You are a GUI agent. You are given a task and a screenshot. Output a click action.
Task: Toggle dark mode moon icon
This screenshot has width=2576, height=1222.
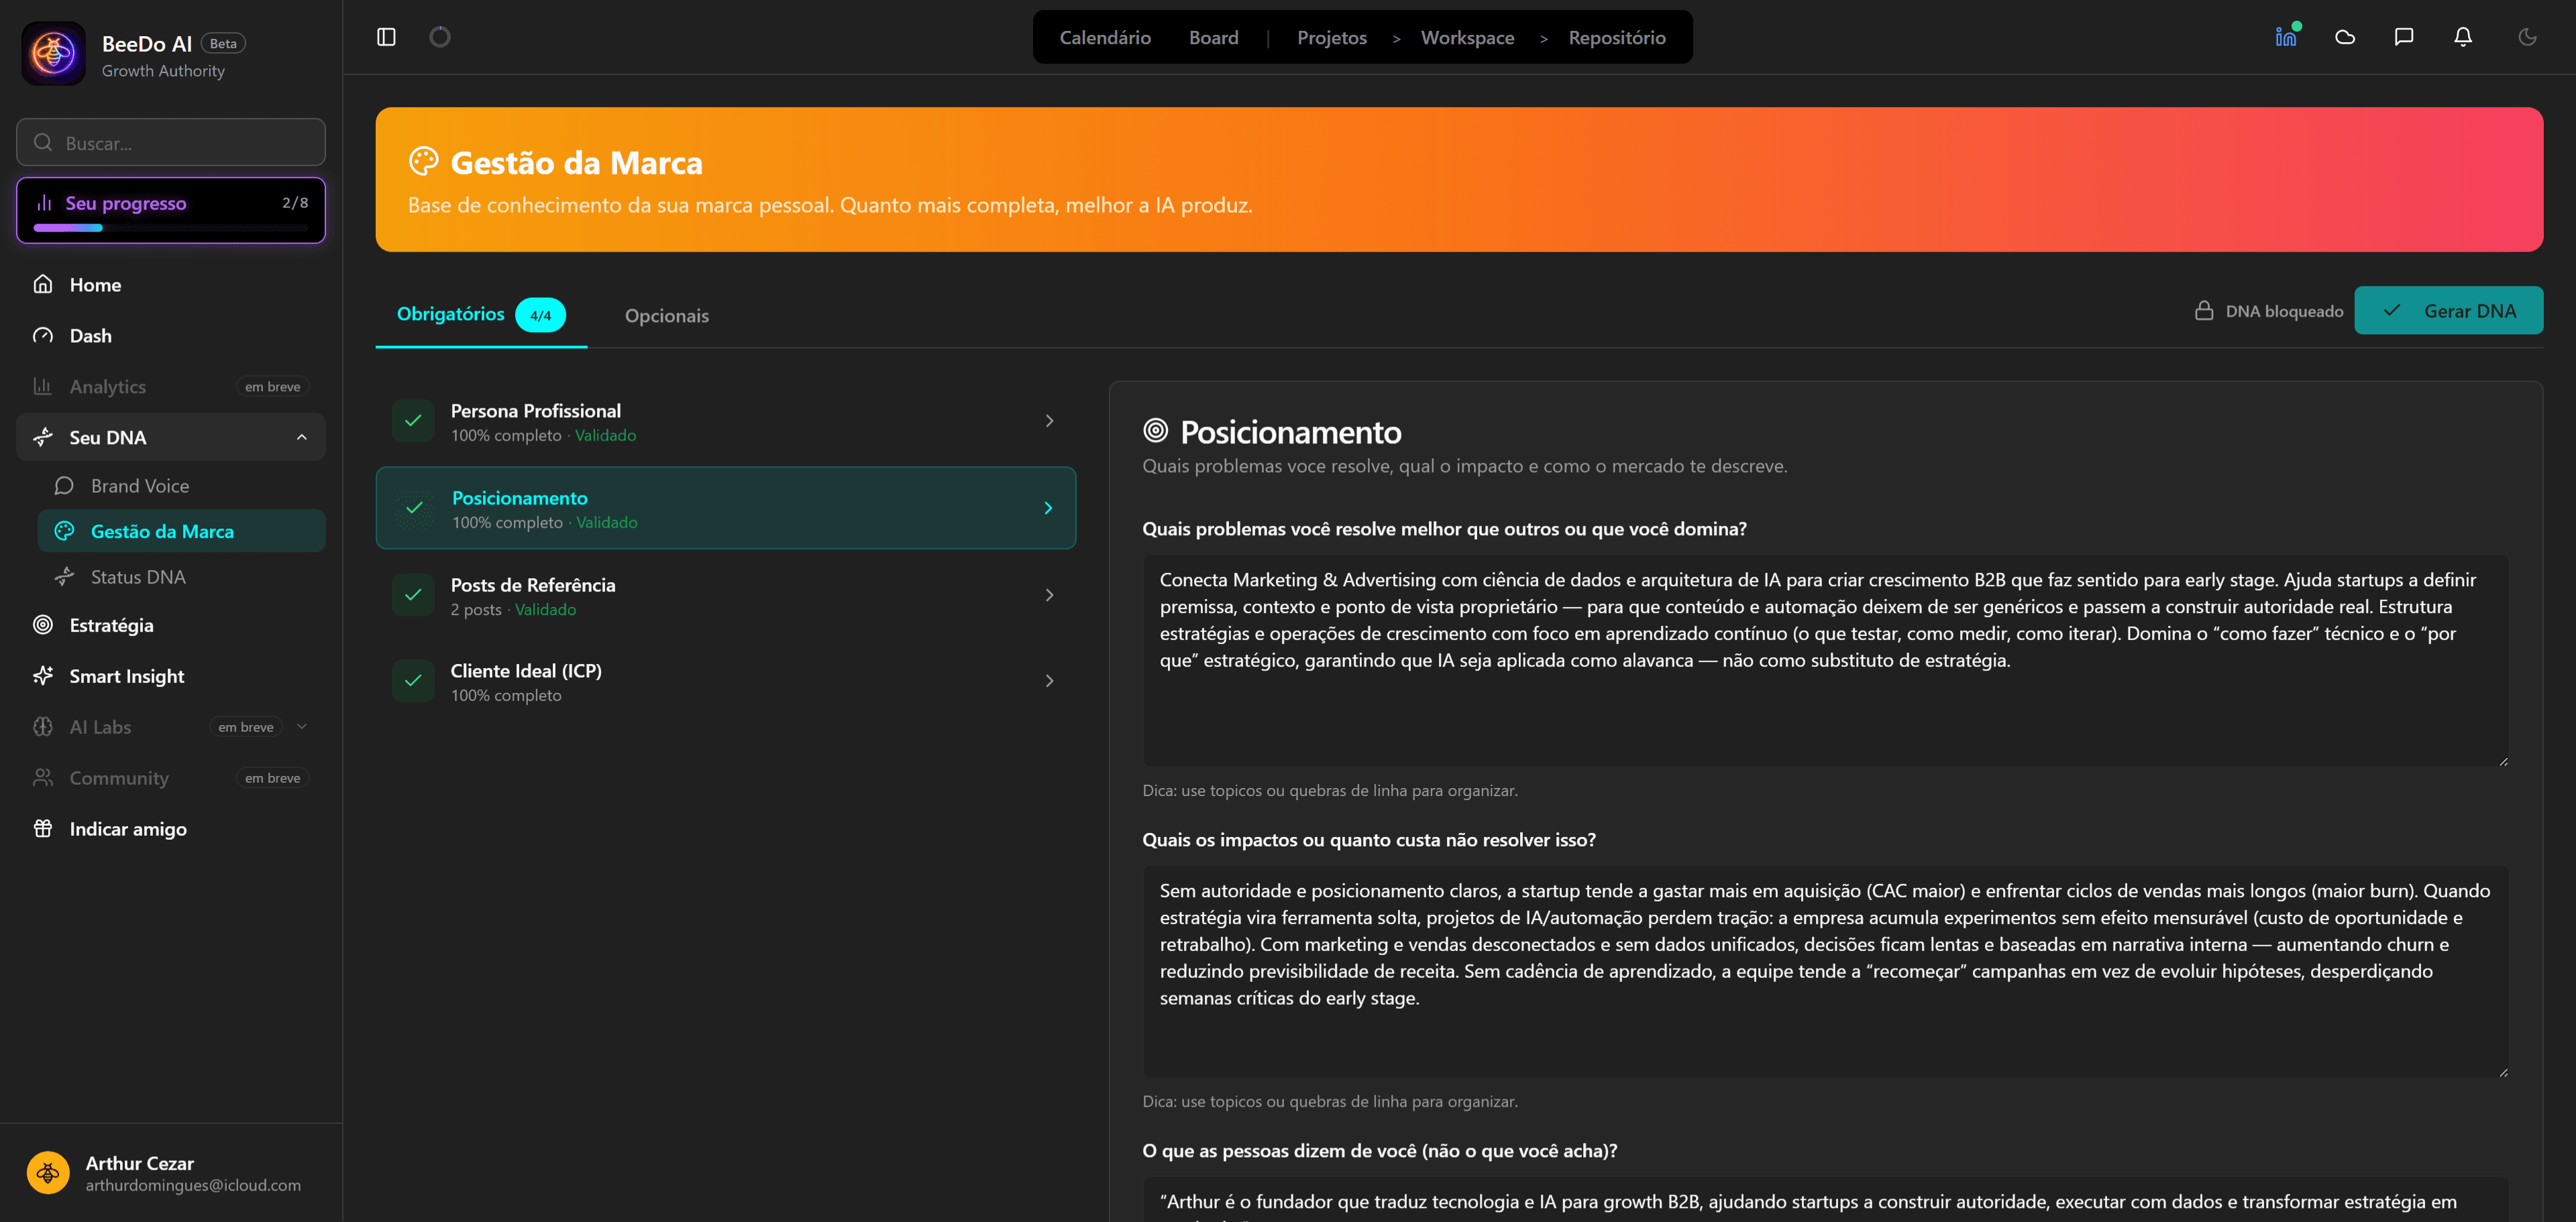click(2527, 37)
